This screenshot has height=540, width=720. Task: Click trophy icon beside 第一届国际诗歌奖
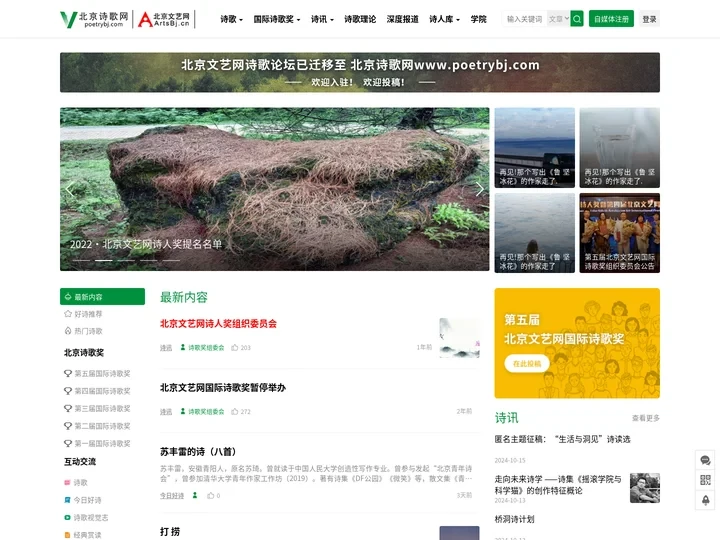[x=68, y=443]
